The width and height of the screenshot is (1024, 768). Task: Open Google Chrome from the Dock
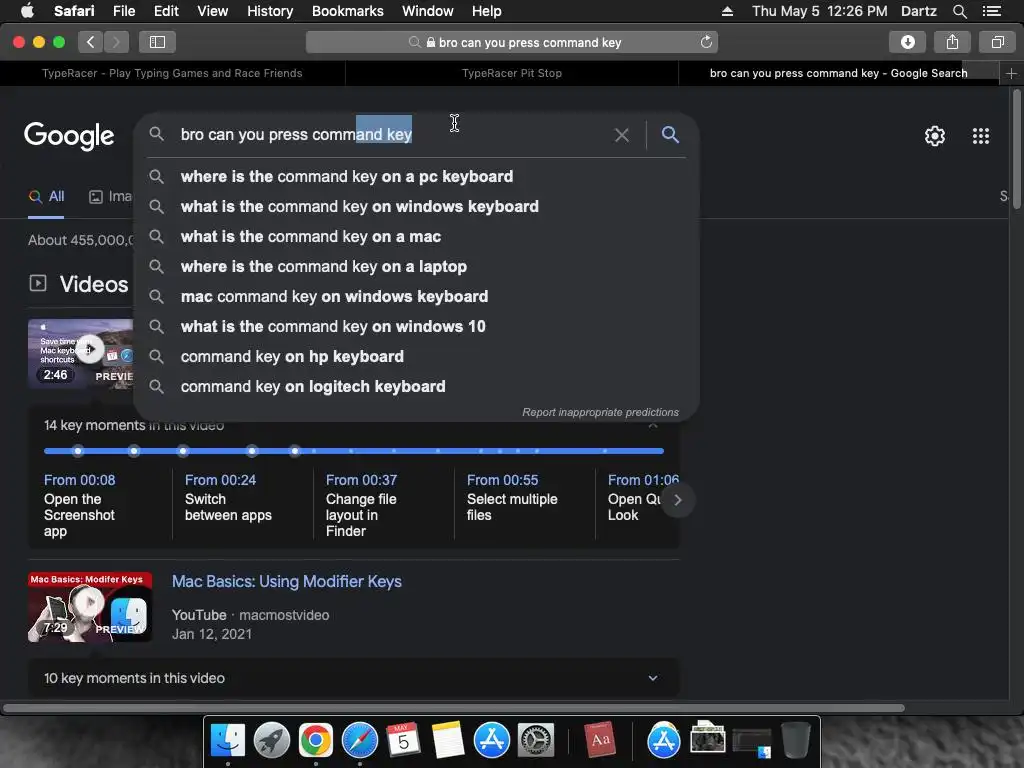(x=315, y=741)
